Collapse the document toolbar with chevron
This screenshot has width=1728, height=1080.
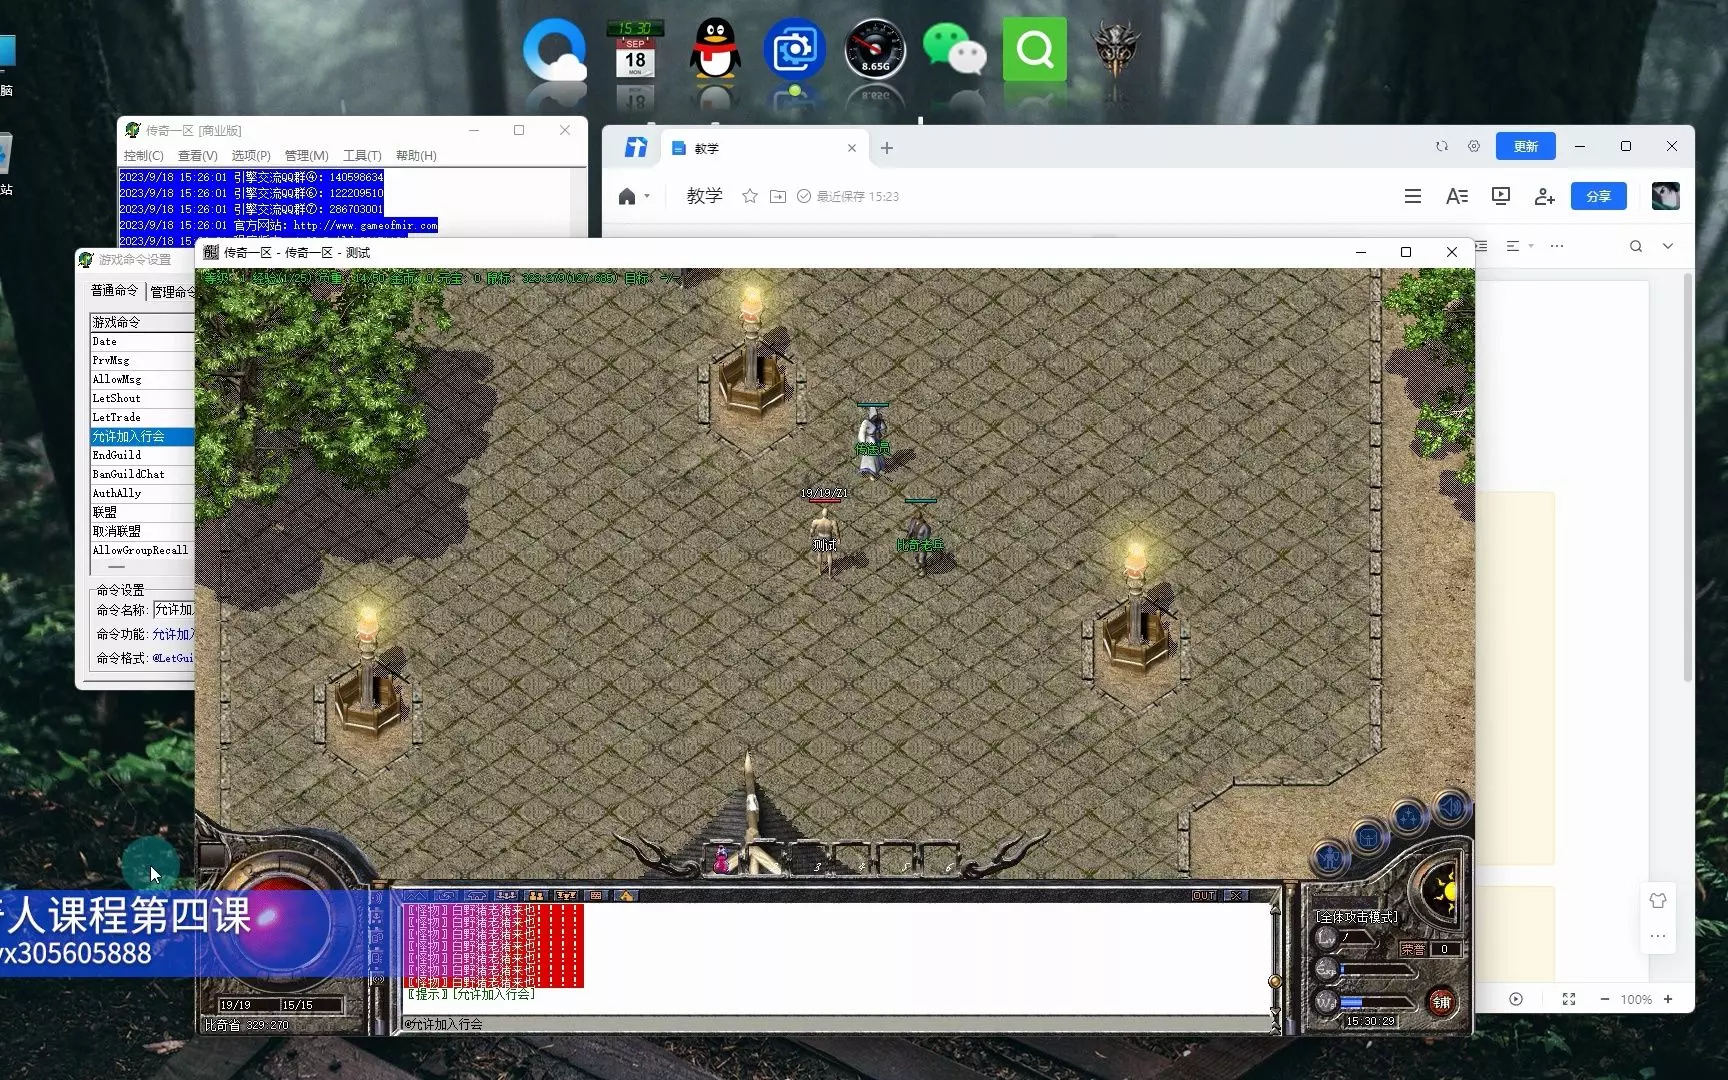click(1668, 246)
